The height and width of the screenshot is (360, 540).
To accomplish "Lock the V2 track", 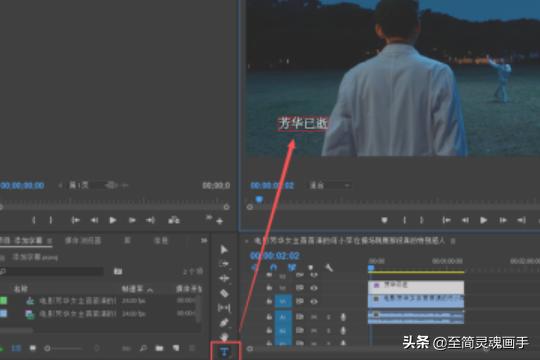I will click(269, 288).
